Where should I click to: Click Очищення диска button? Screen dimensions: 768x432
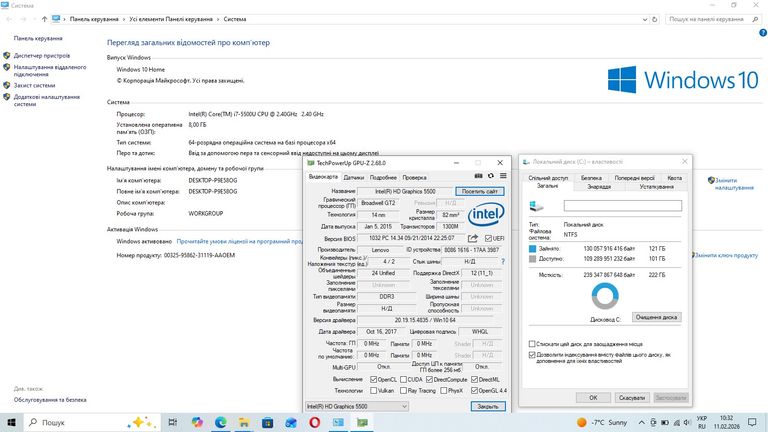656,317
